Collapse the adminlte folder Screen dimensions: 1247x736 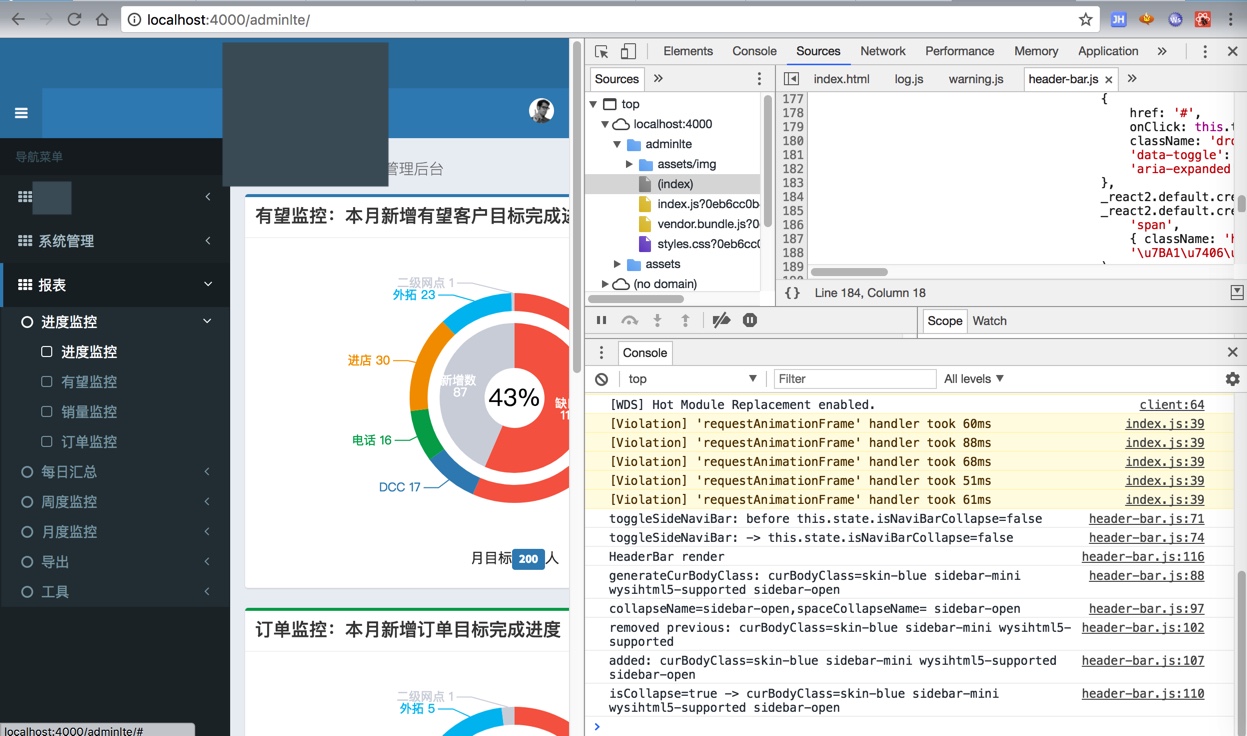point(617,144)
